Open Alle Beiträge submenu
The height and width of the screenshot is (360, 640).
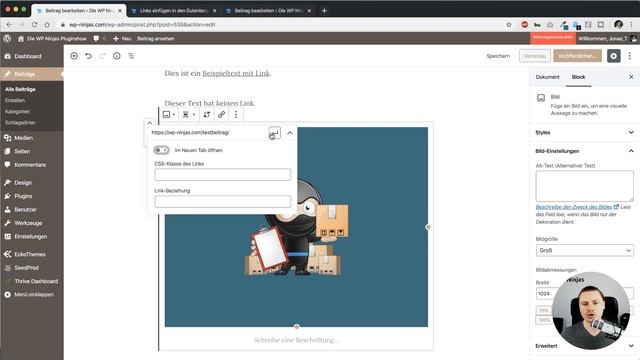20,89
